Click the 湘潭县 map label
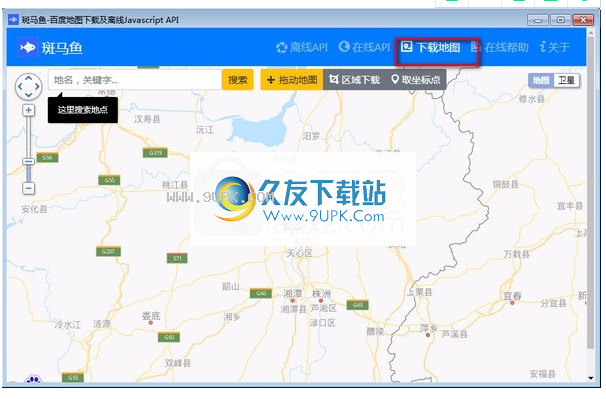Screen dimensions: 606x399 pos(294,309)
